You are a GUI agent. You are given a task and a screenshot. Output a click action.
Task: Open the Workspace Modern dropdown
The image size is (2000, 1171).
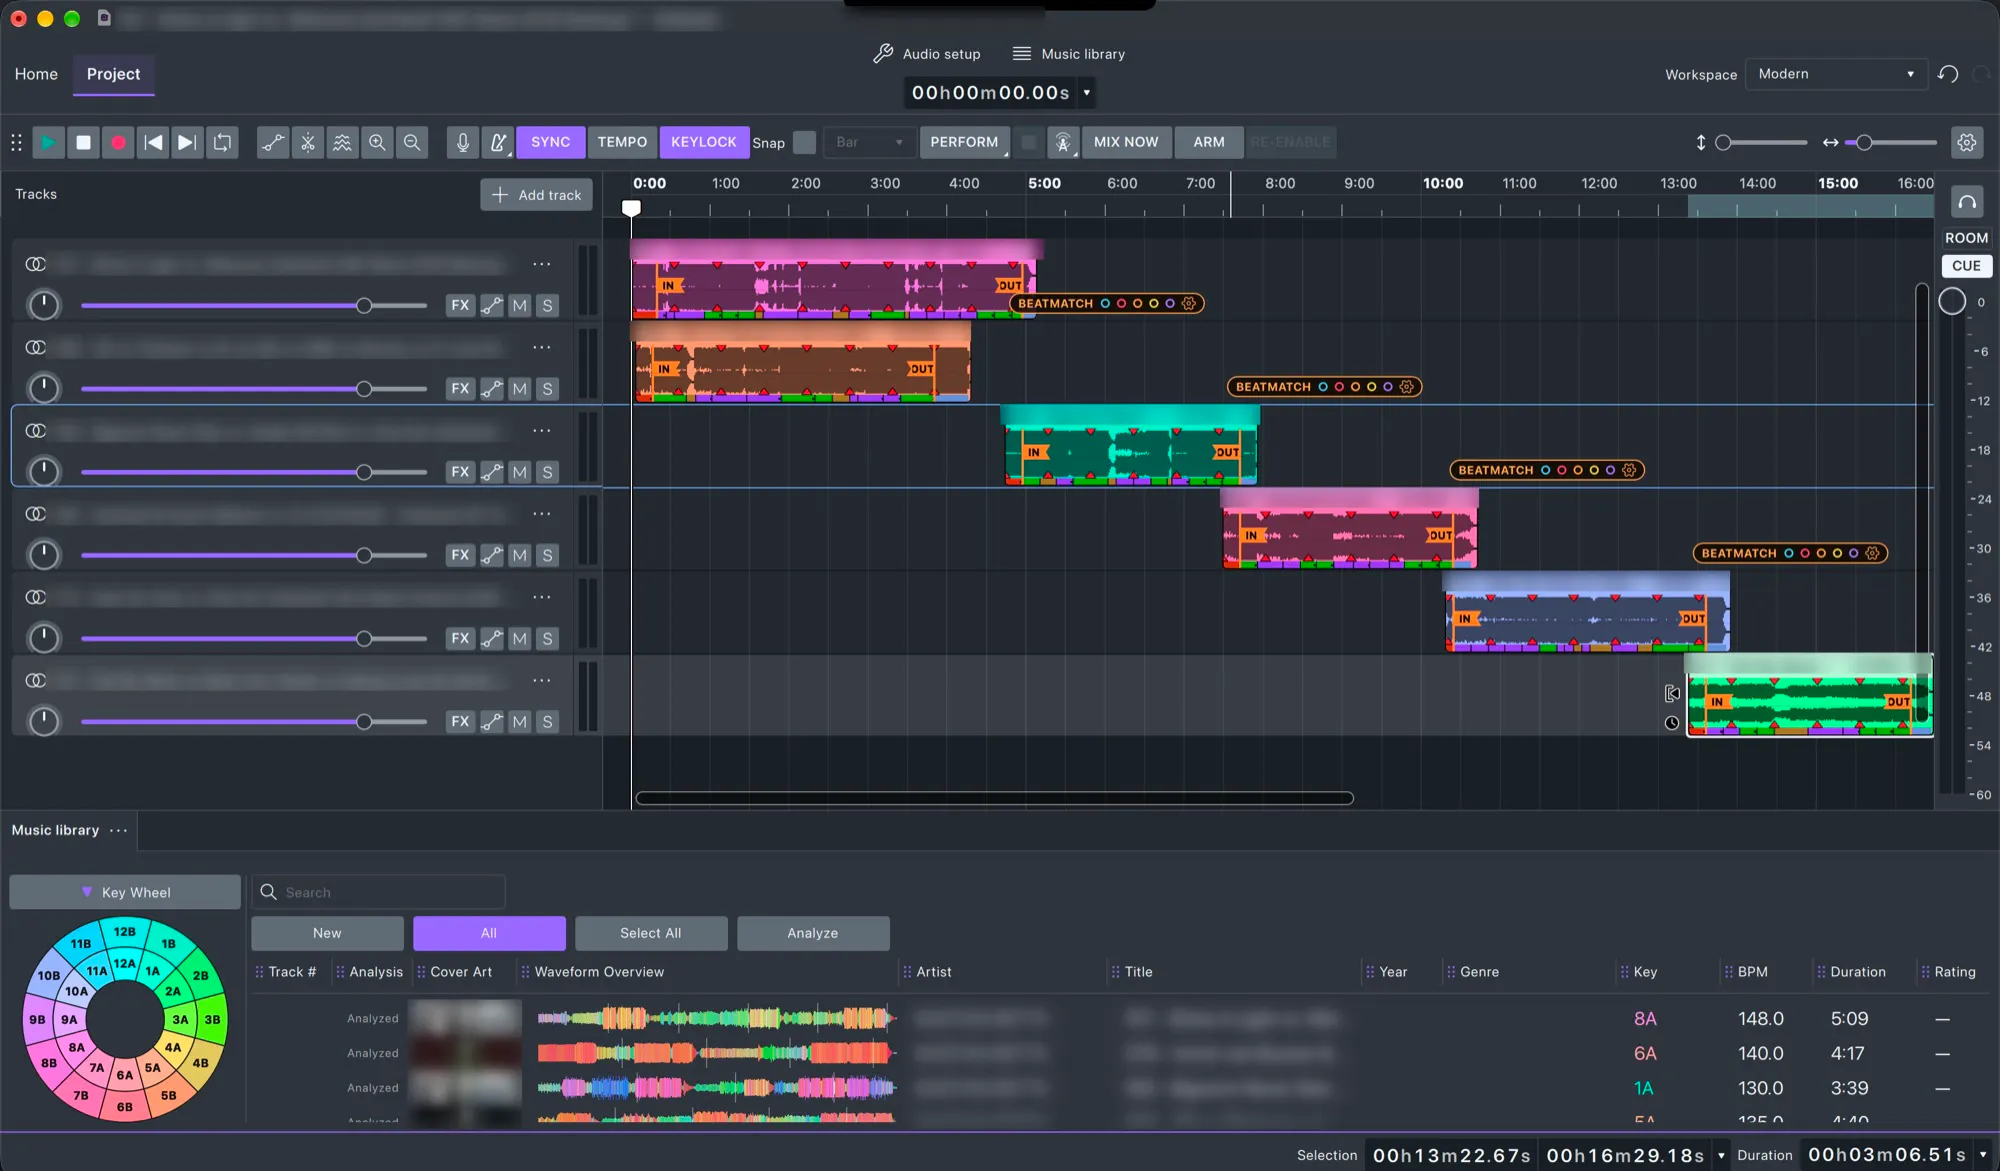1836,74
